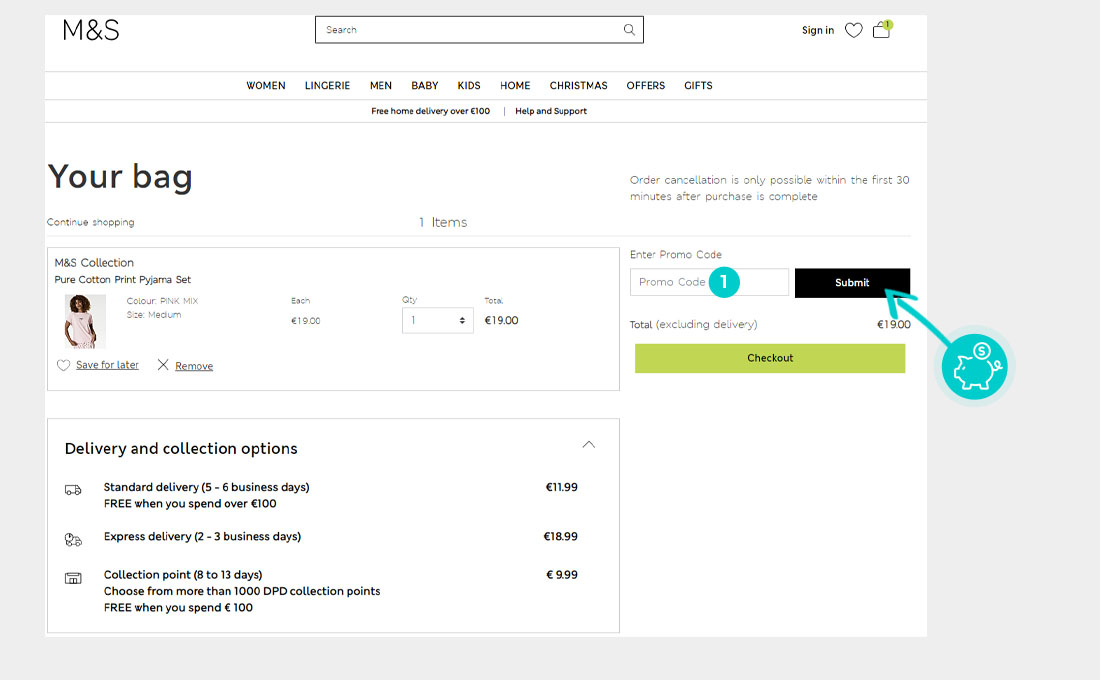Click the M&S logo
The width and height of the screenshot is (1100, 680).
coord(91,30)
